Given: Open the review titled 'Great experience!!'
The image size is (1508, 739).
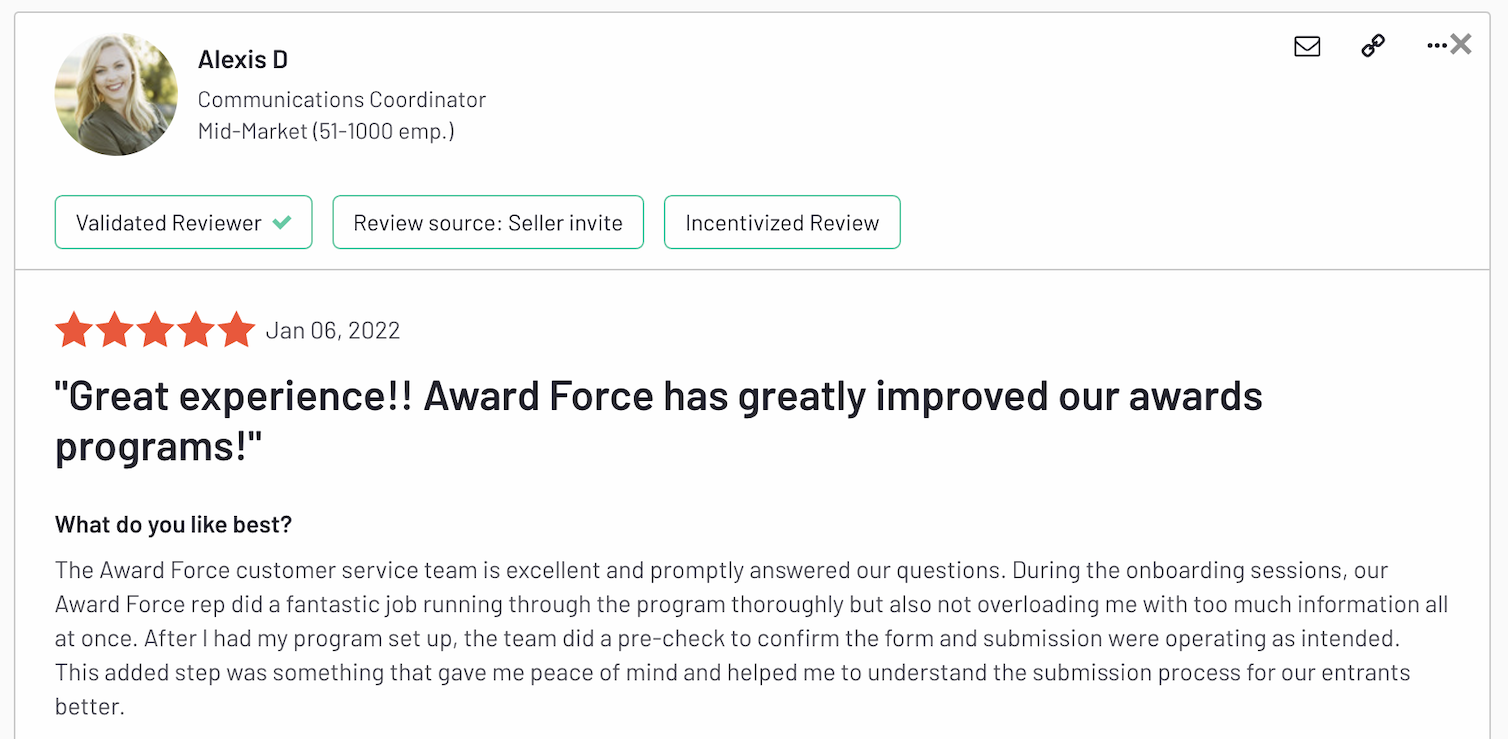Looking at the screenshot, I should click(659, 396).
